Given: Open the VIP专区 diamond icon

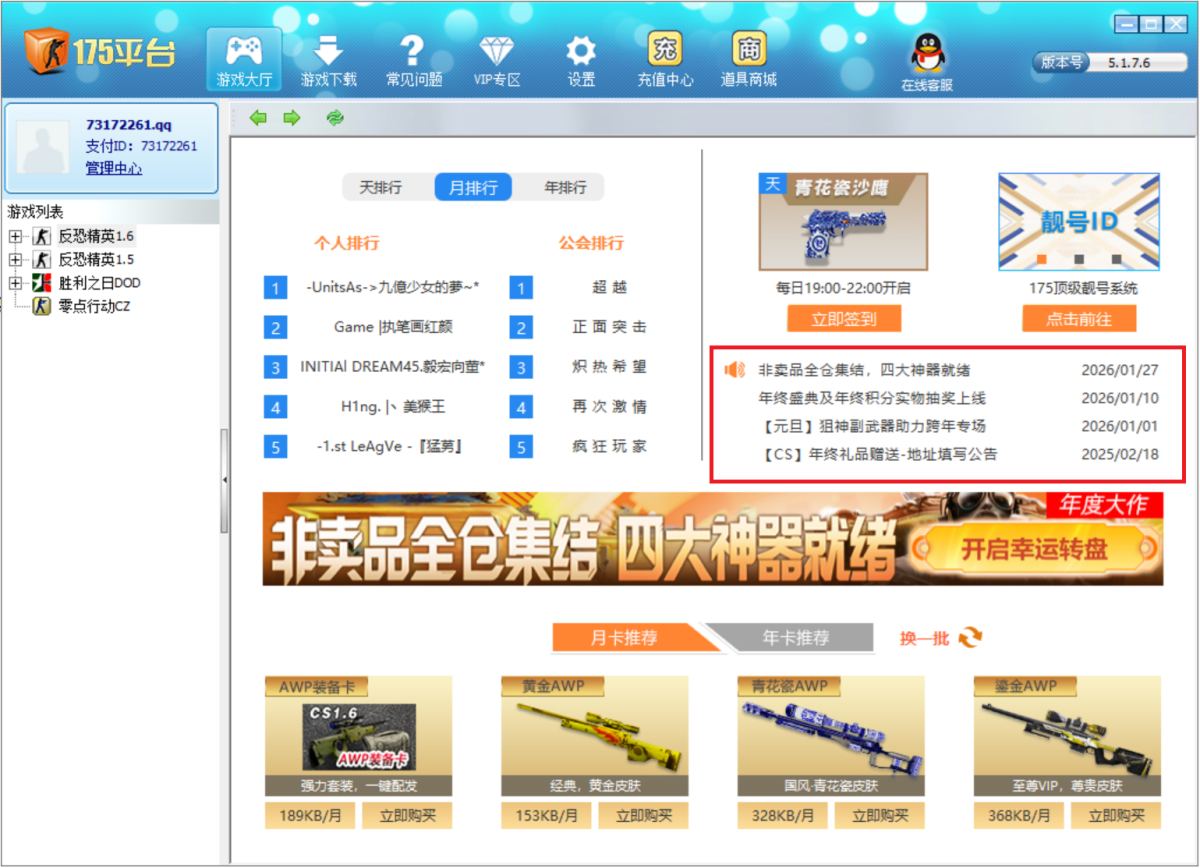Looking at the screenshot, I should [496, 51].
